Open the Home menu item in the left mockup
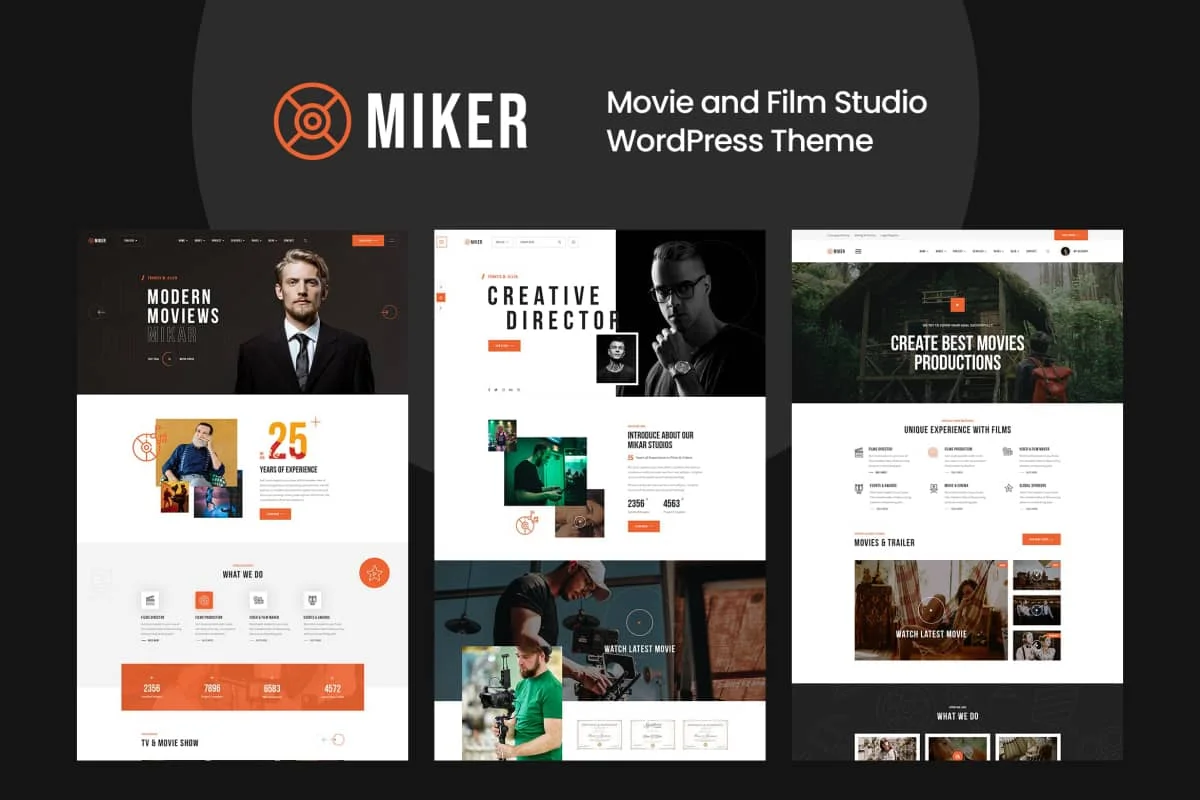This screenshot has height=800, width=1200. coord(183,241)
